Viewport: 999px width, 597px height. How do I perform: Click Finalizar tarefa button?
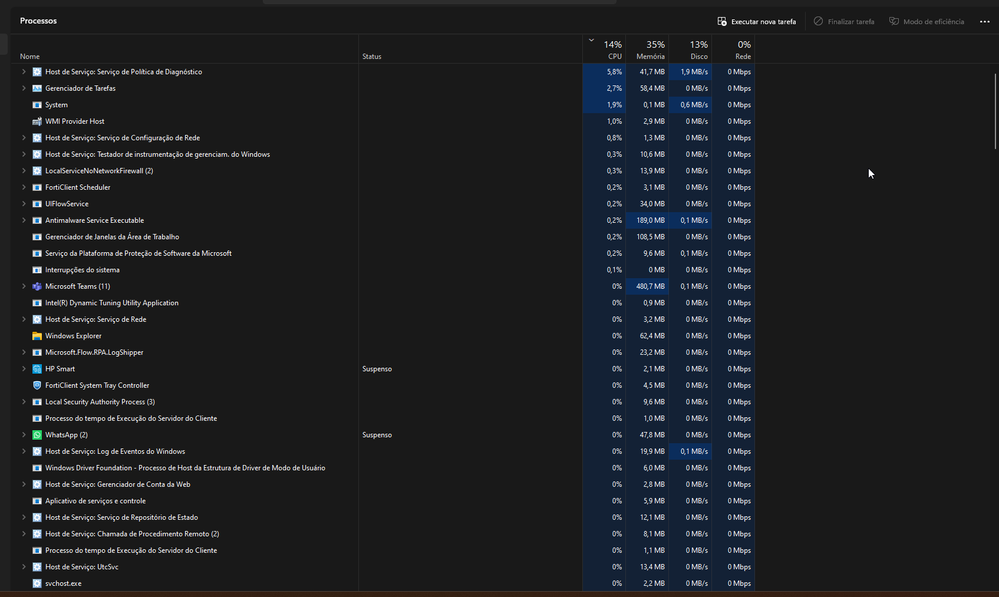pyautogui.click(x=844, y=22)
